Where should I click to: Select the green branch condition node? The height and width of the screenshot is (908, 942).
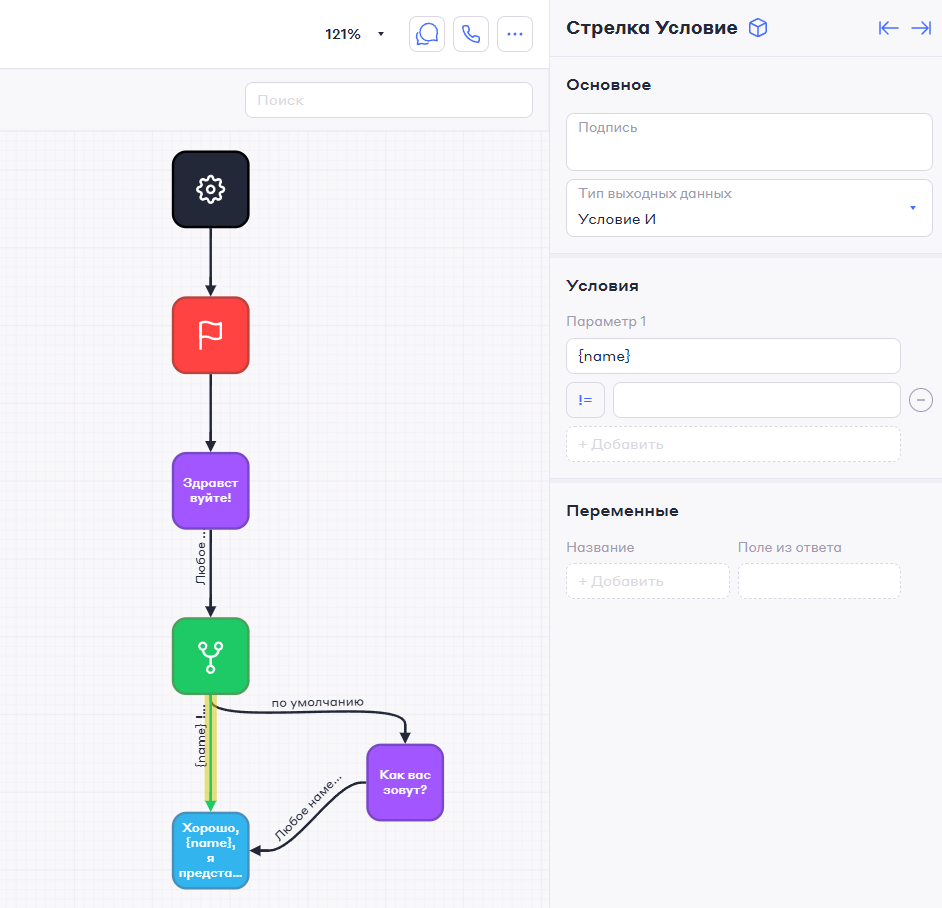click(x=210, y=656)
